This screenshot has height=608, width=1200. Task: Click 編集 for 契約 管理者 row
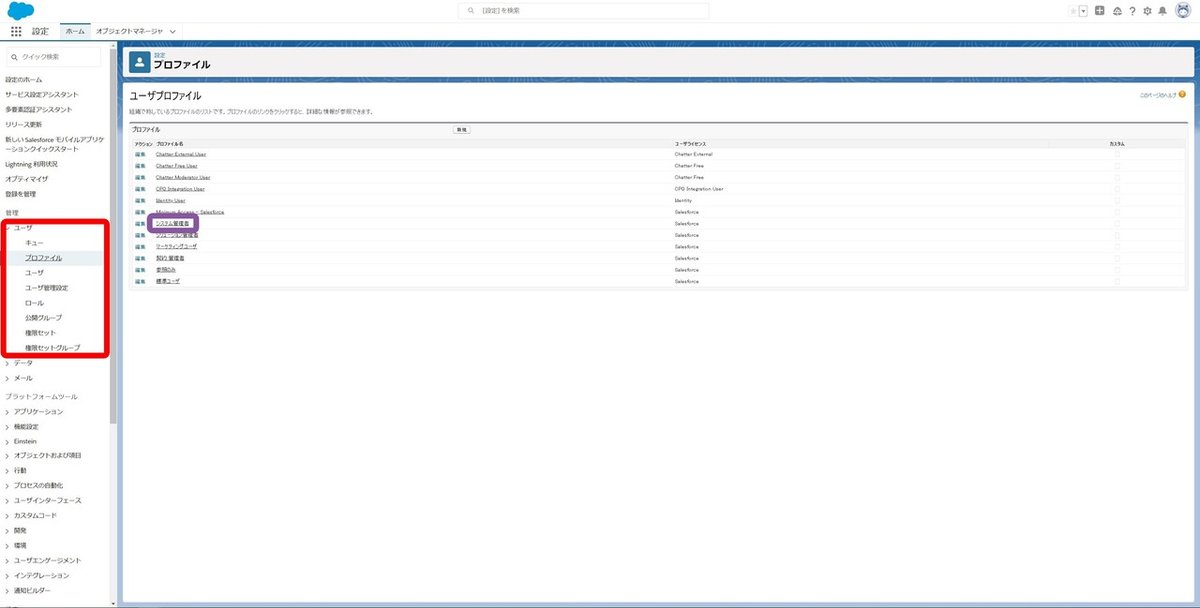pyautogui.click(x=140, y=258)
